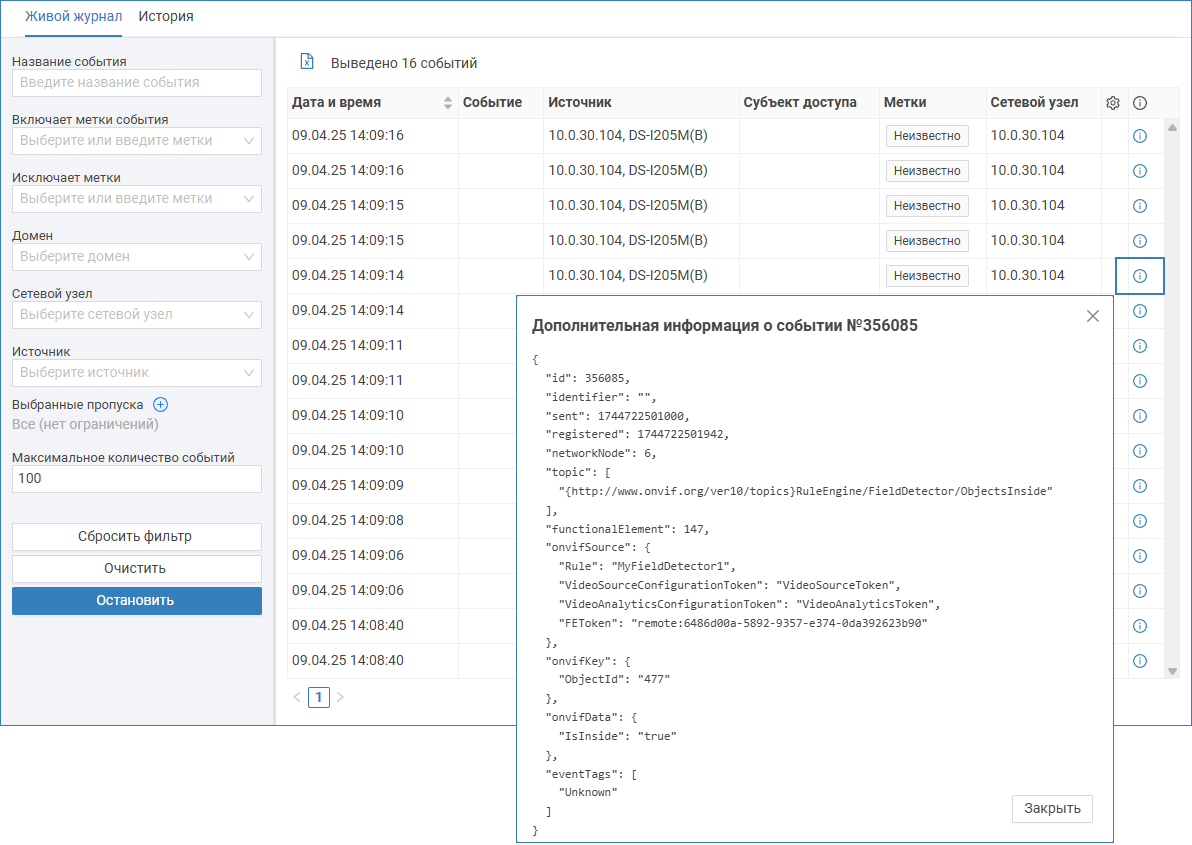The width and height of the screenshot is (1192, 845).
Task: Click the Сбросить фильтр button
Action: [x=136, y=537]
